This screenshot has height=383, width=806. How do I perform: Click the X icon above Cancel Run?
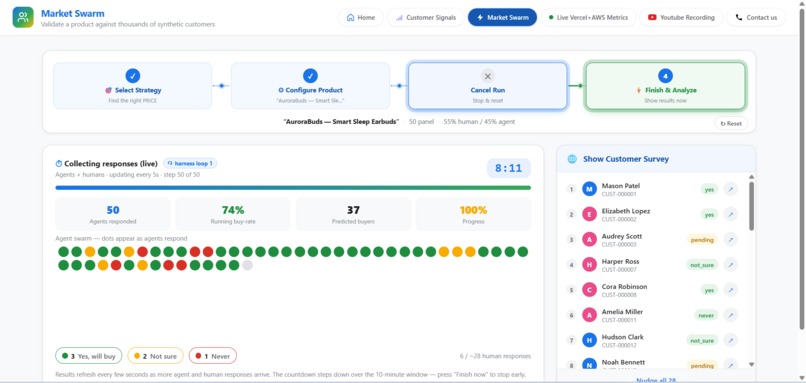click(x=488, y=76)
